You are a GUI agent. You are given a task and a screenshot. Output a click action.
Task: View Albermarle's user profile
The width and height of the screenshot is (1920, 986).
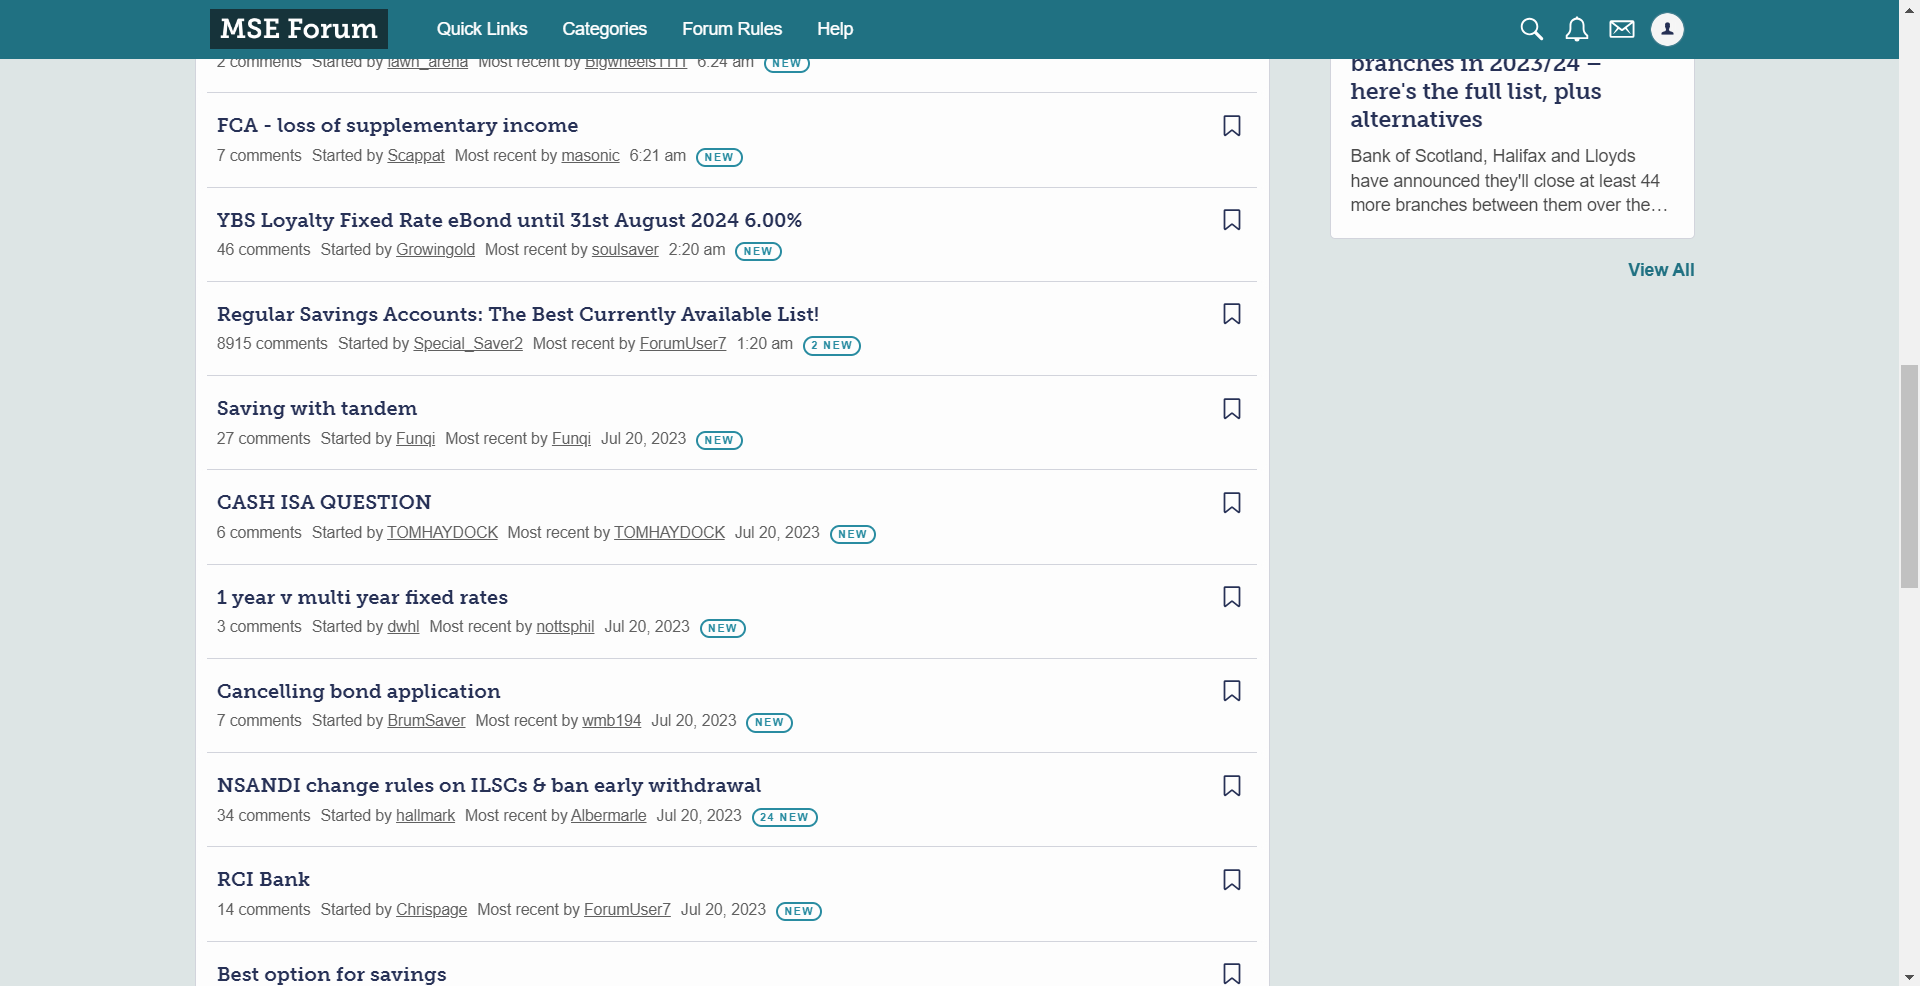[608, 816]
